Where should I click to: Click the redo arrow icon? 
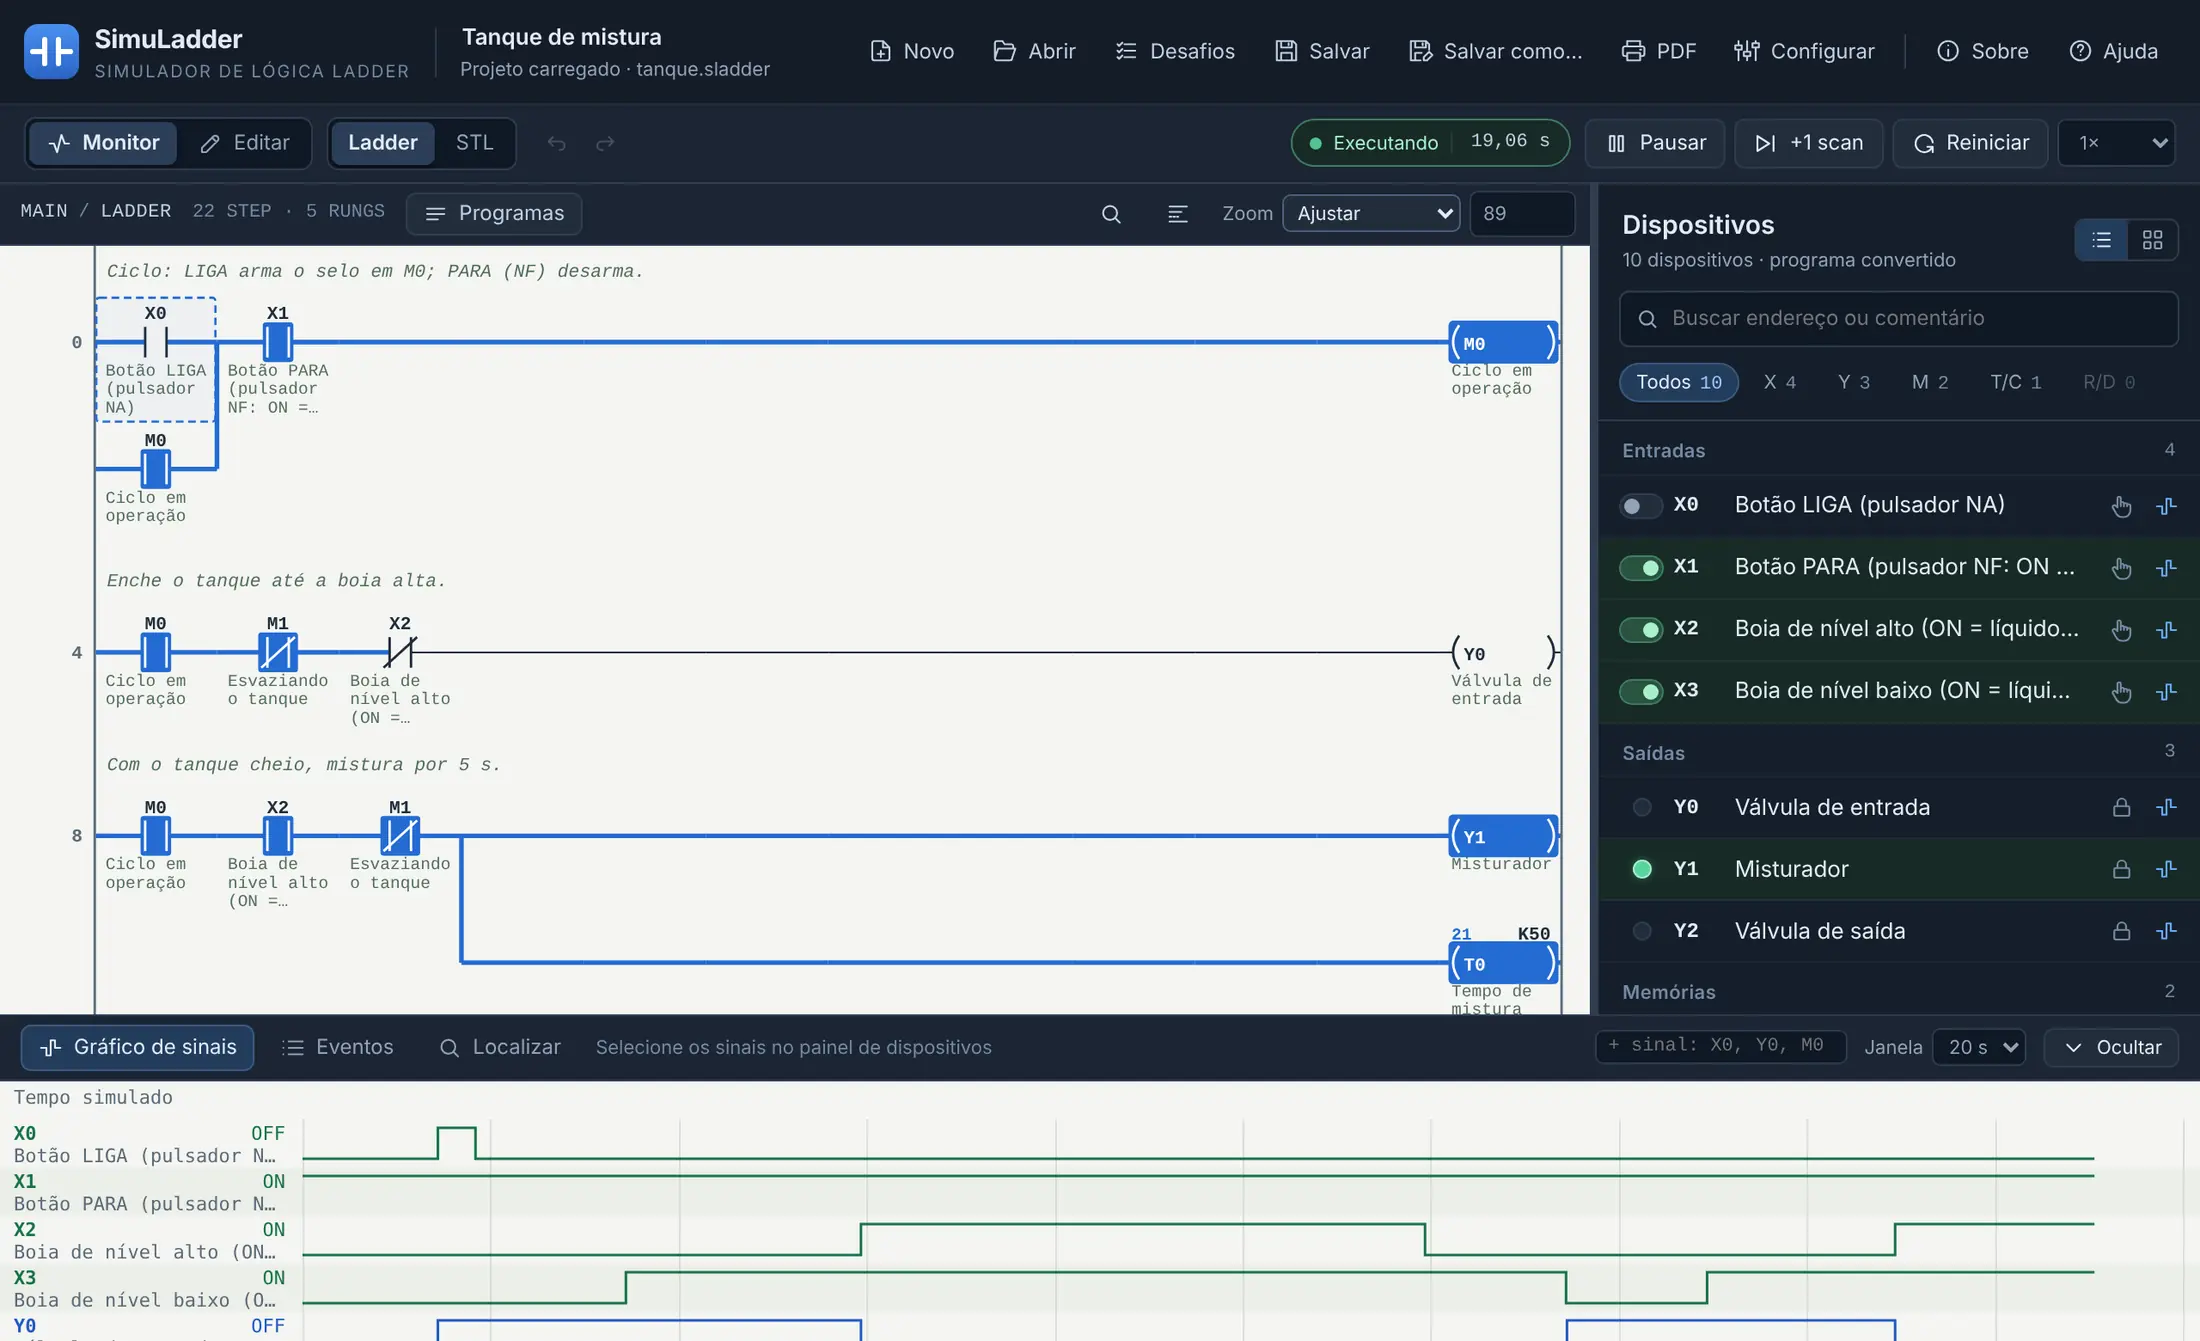click(x=605, y=143)
